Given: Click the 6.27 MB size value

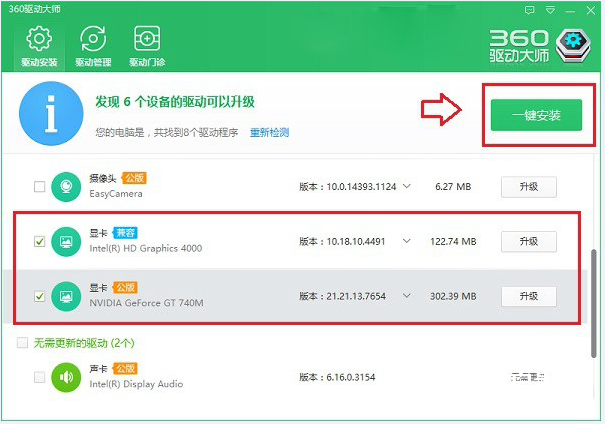Looking at the screenshot, I should (453, 187).
